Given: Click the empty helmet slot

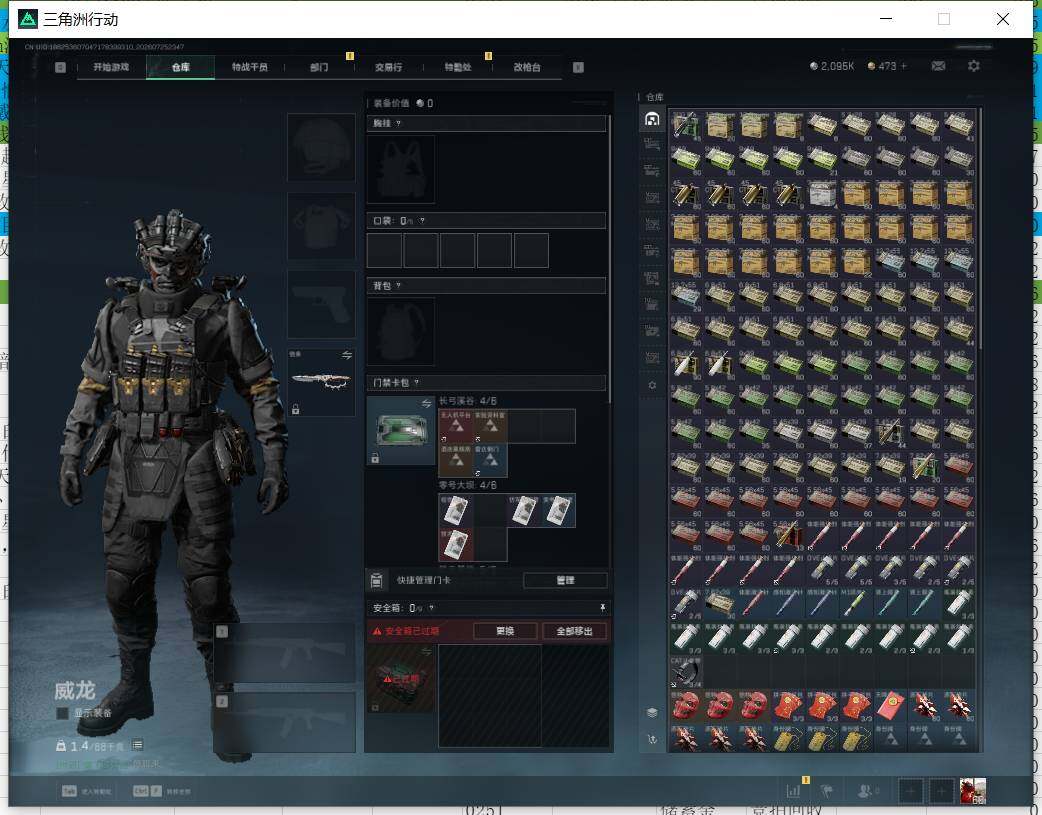Looking at the screenshot, I should (321, 147).
